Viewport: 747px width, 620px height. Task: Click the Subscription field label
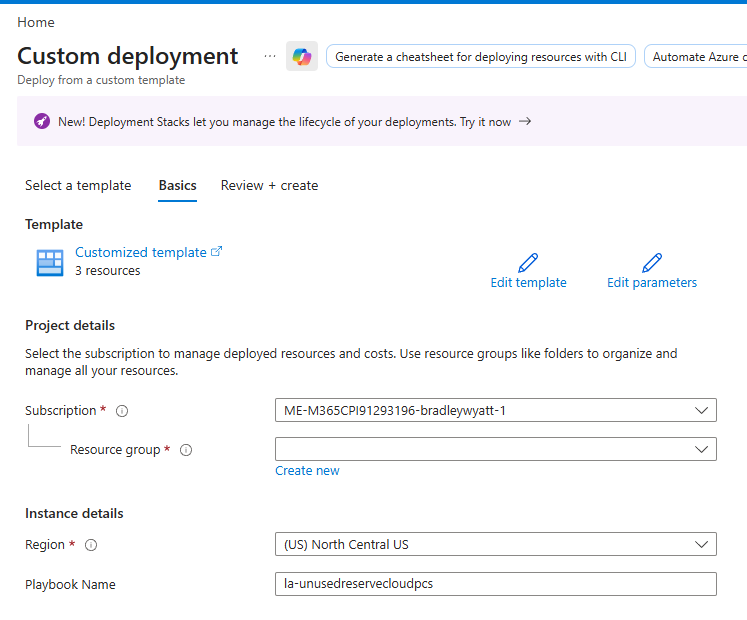click(61, 411)
